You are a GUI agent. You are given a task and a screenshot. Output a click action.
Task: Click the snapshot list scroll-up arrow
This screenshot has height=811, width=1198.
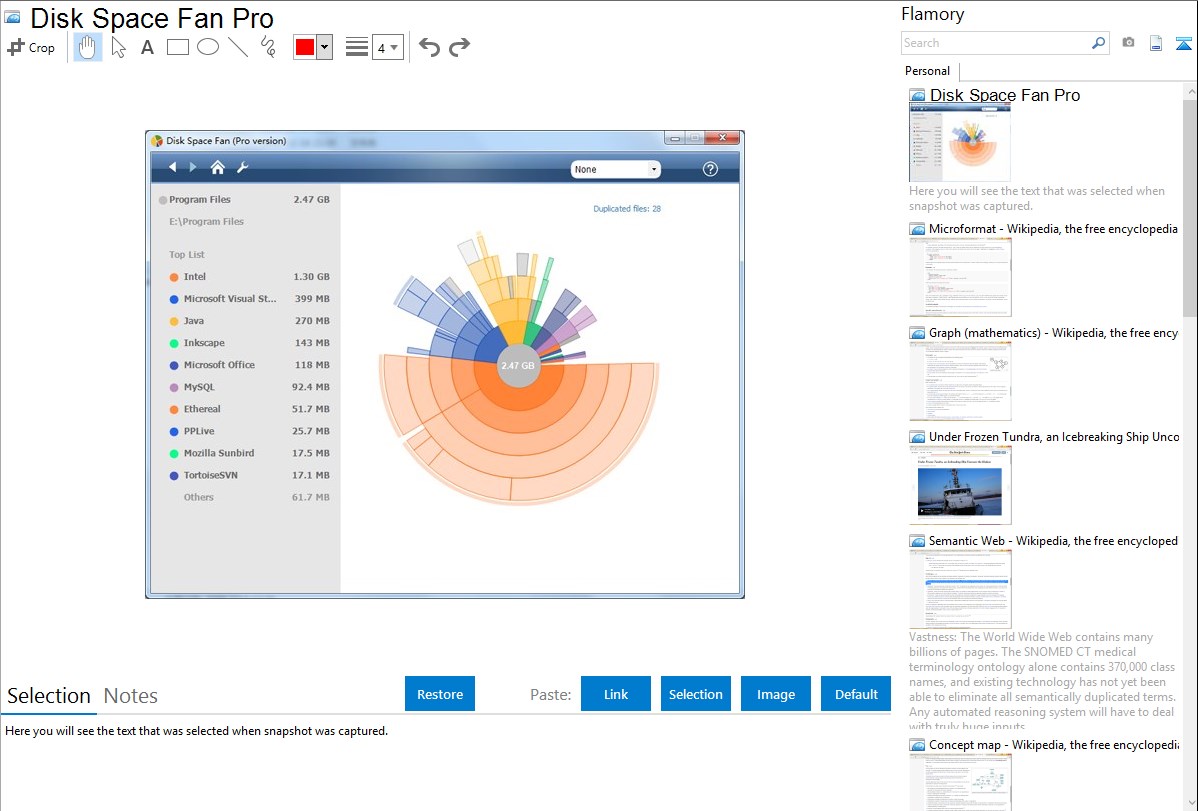click(x=1191, y=91)
